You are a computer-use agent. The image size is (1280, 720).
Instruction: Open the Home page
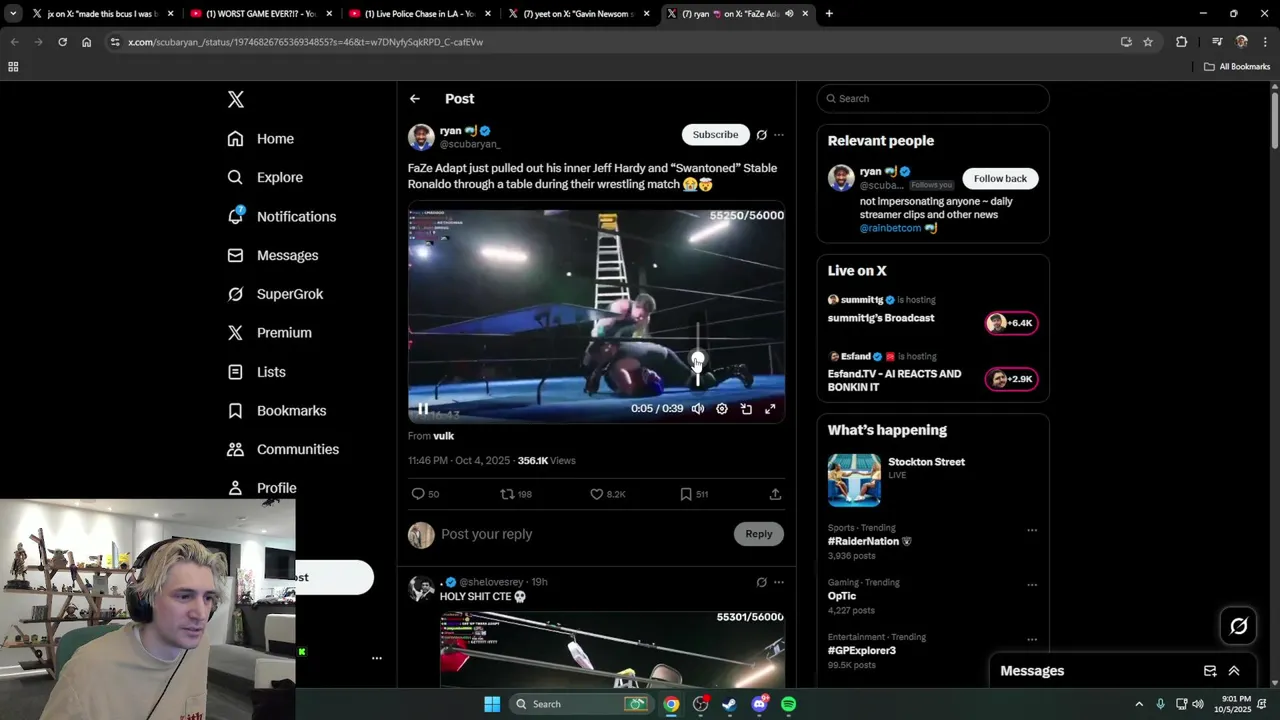pyautogui.click(x=261, y=139)
